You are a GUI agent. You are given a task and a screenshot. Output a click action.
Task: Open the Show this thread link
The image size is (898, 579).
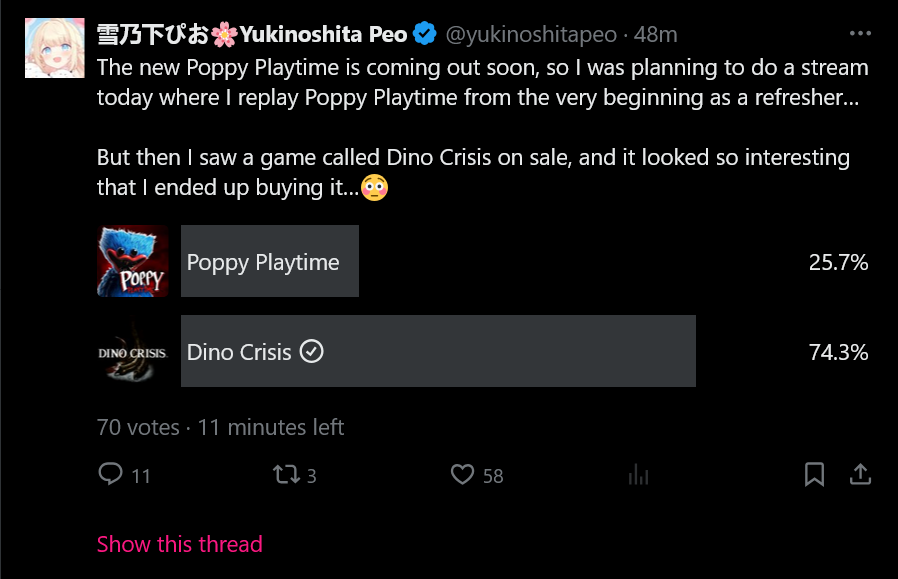point(180,544)
